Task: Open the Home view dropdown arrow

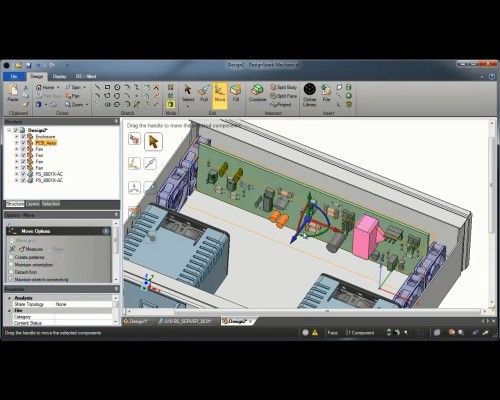Action: coord(58,87)
